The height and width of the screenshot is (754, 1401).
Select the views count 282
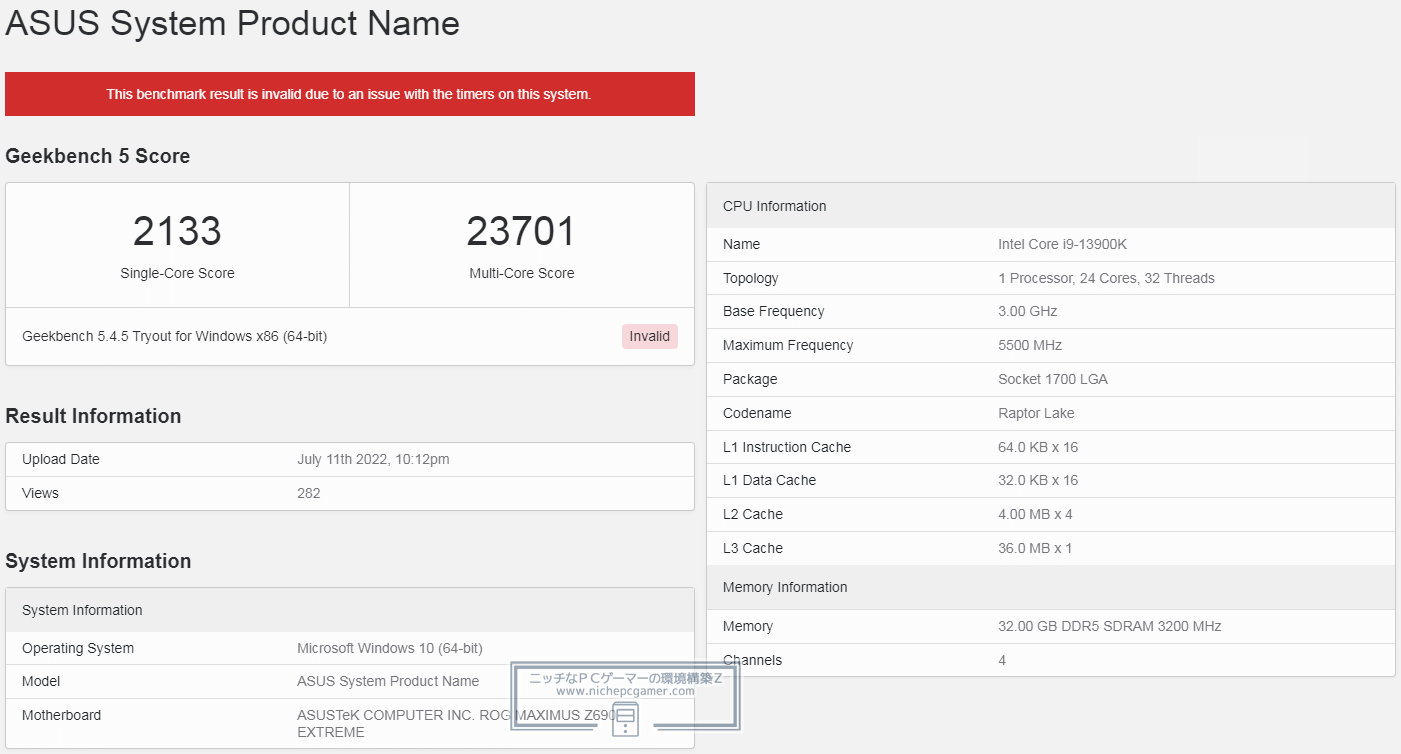309,493
